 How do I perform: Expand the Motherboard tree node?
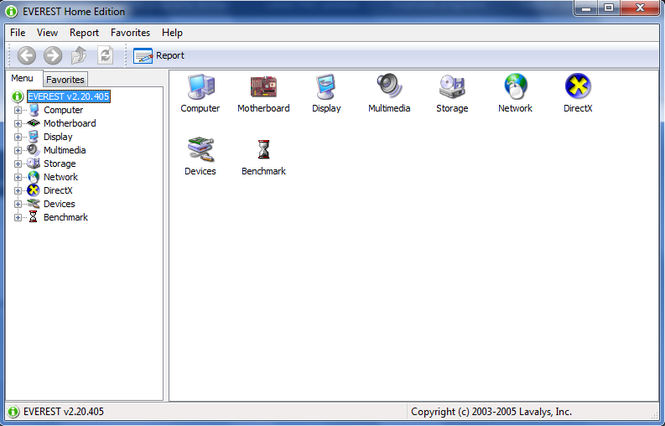point(18,123)
